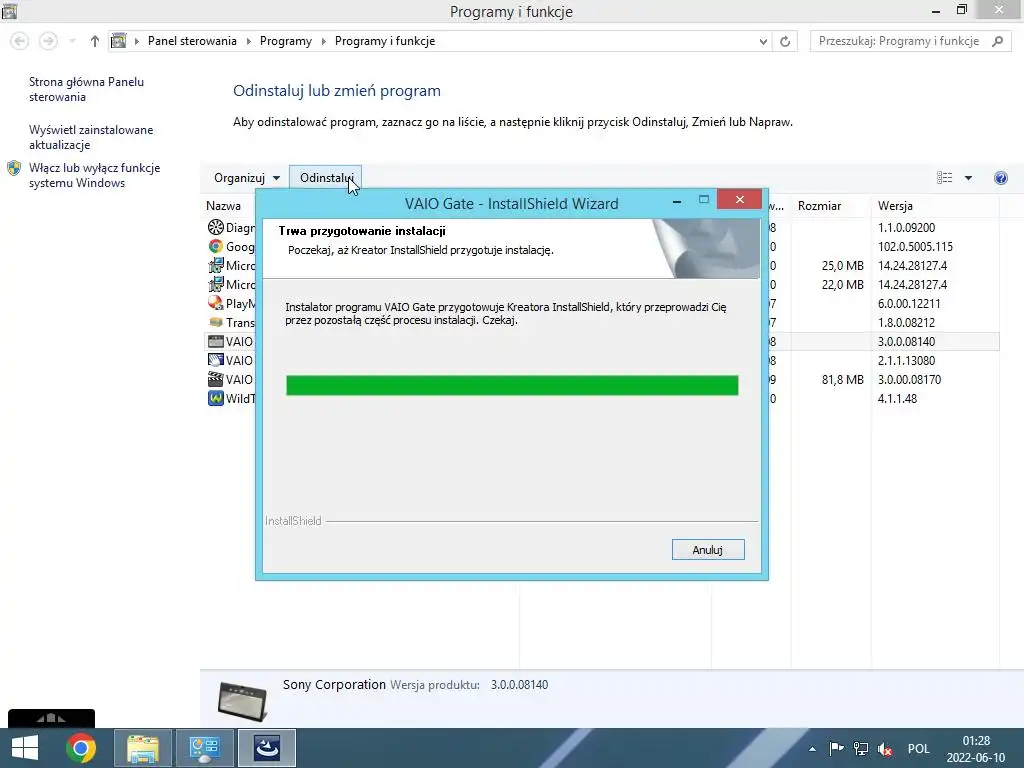Click version 1.1.0.09200 cell
This screenshot has height=768, width=1024.
point(906,228)
